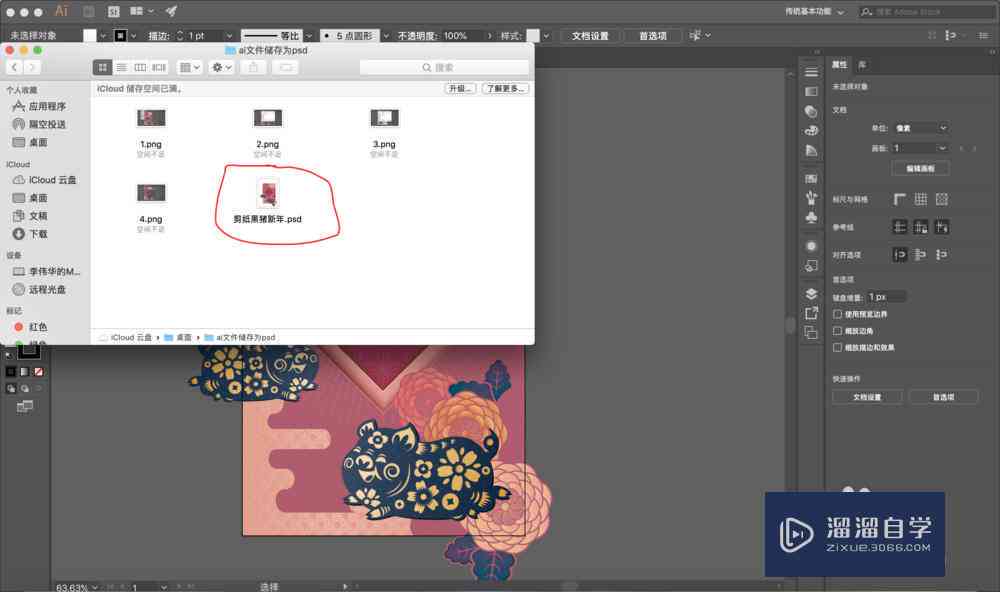Switch Finder to icon view
Image resolution: width=1000 pixels, height=592 pixels.
pos(102,67)
